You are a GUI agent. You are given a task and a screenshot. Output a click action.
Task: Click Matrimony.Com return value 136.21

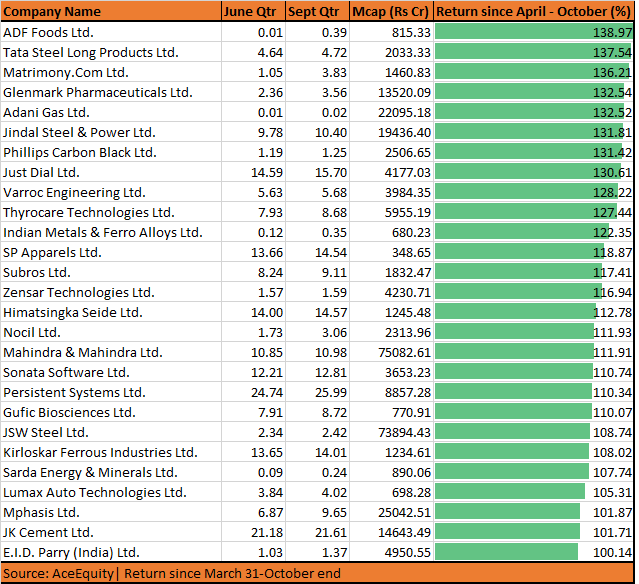612,72
